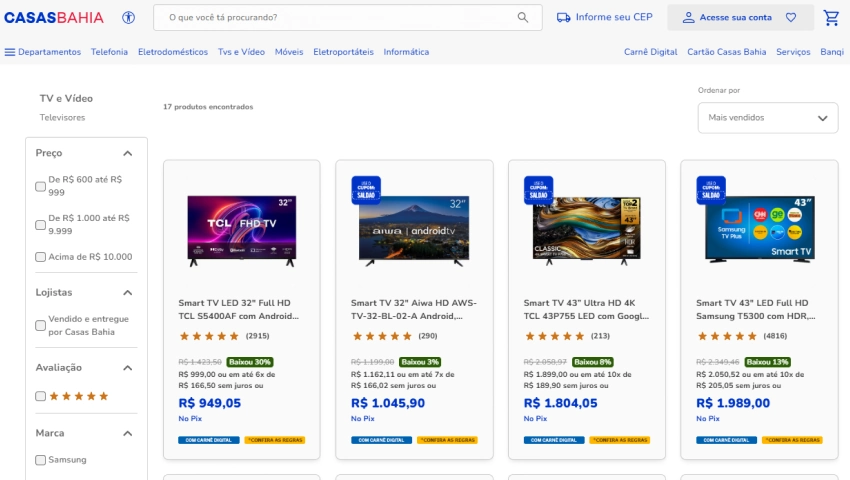Image resolution: width=850 pixels, height=480 pixels.
Task: Click the user account icon
Action: 688,17
